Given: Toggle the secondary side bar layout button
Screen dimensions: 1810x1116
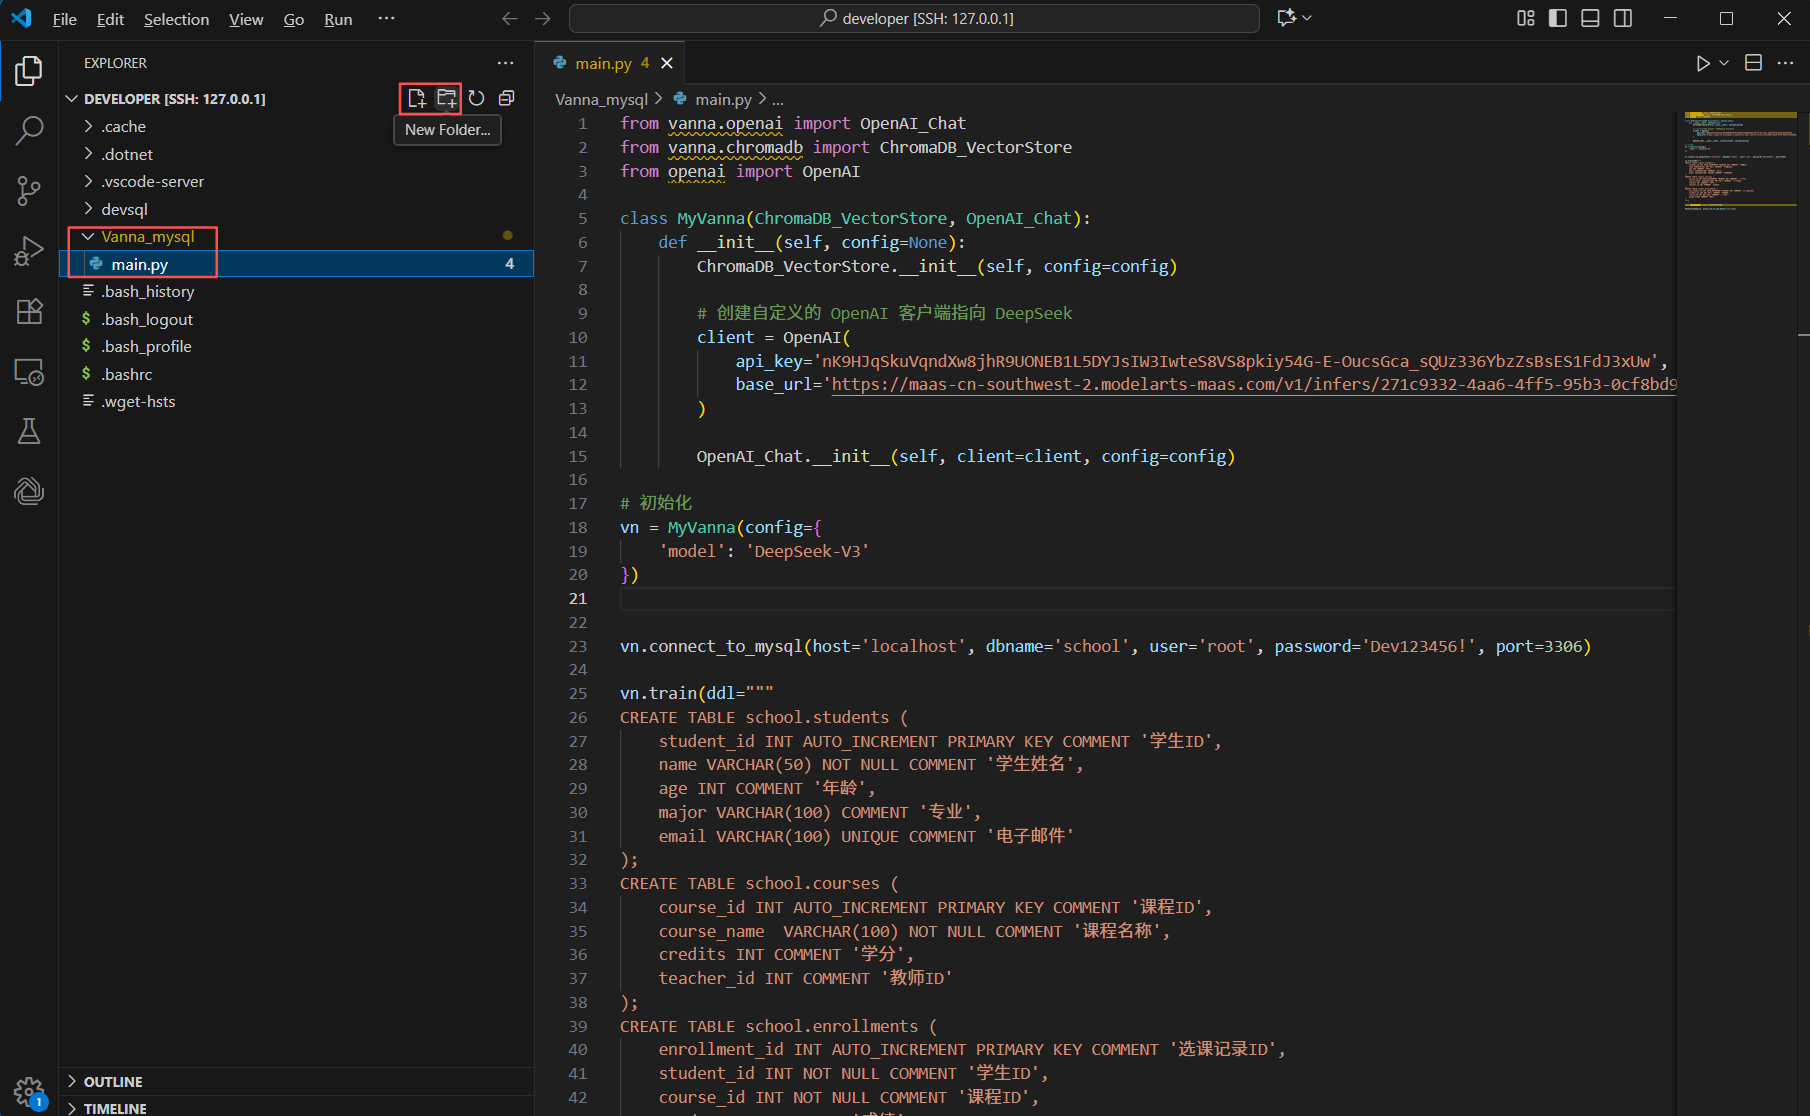Looking at the screenshot, I should click(x=1623, y=18).
